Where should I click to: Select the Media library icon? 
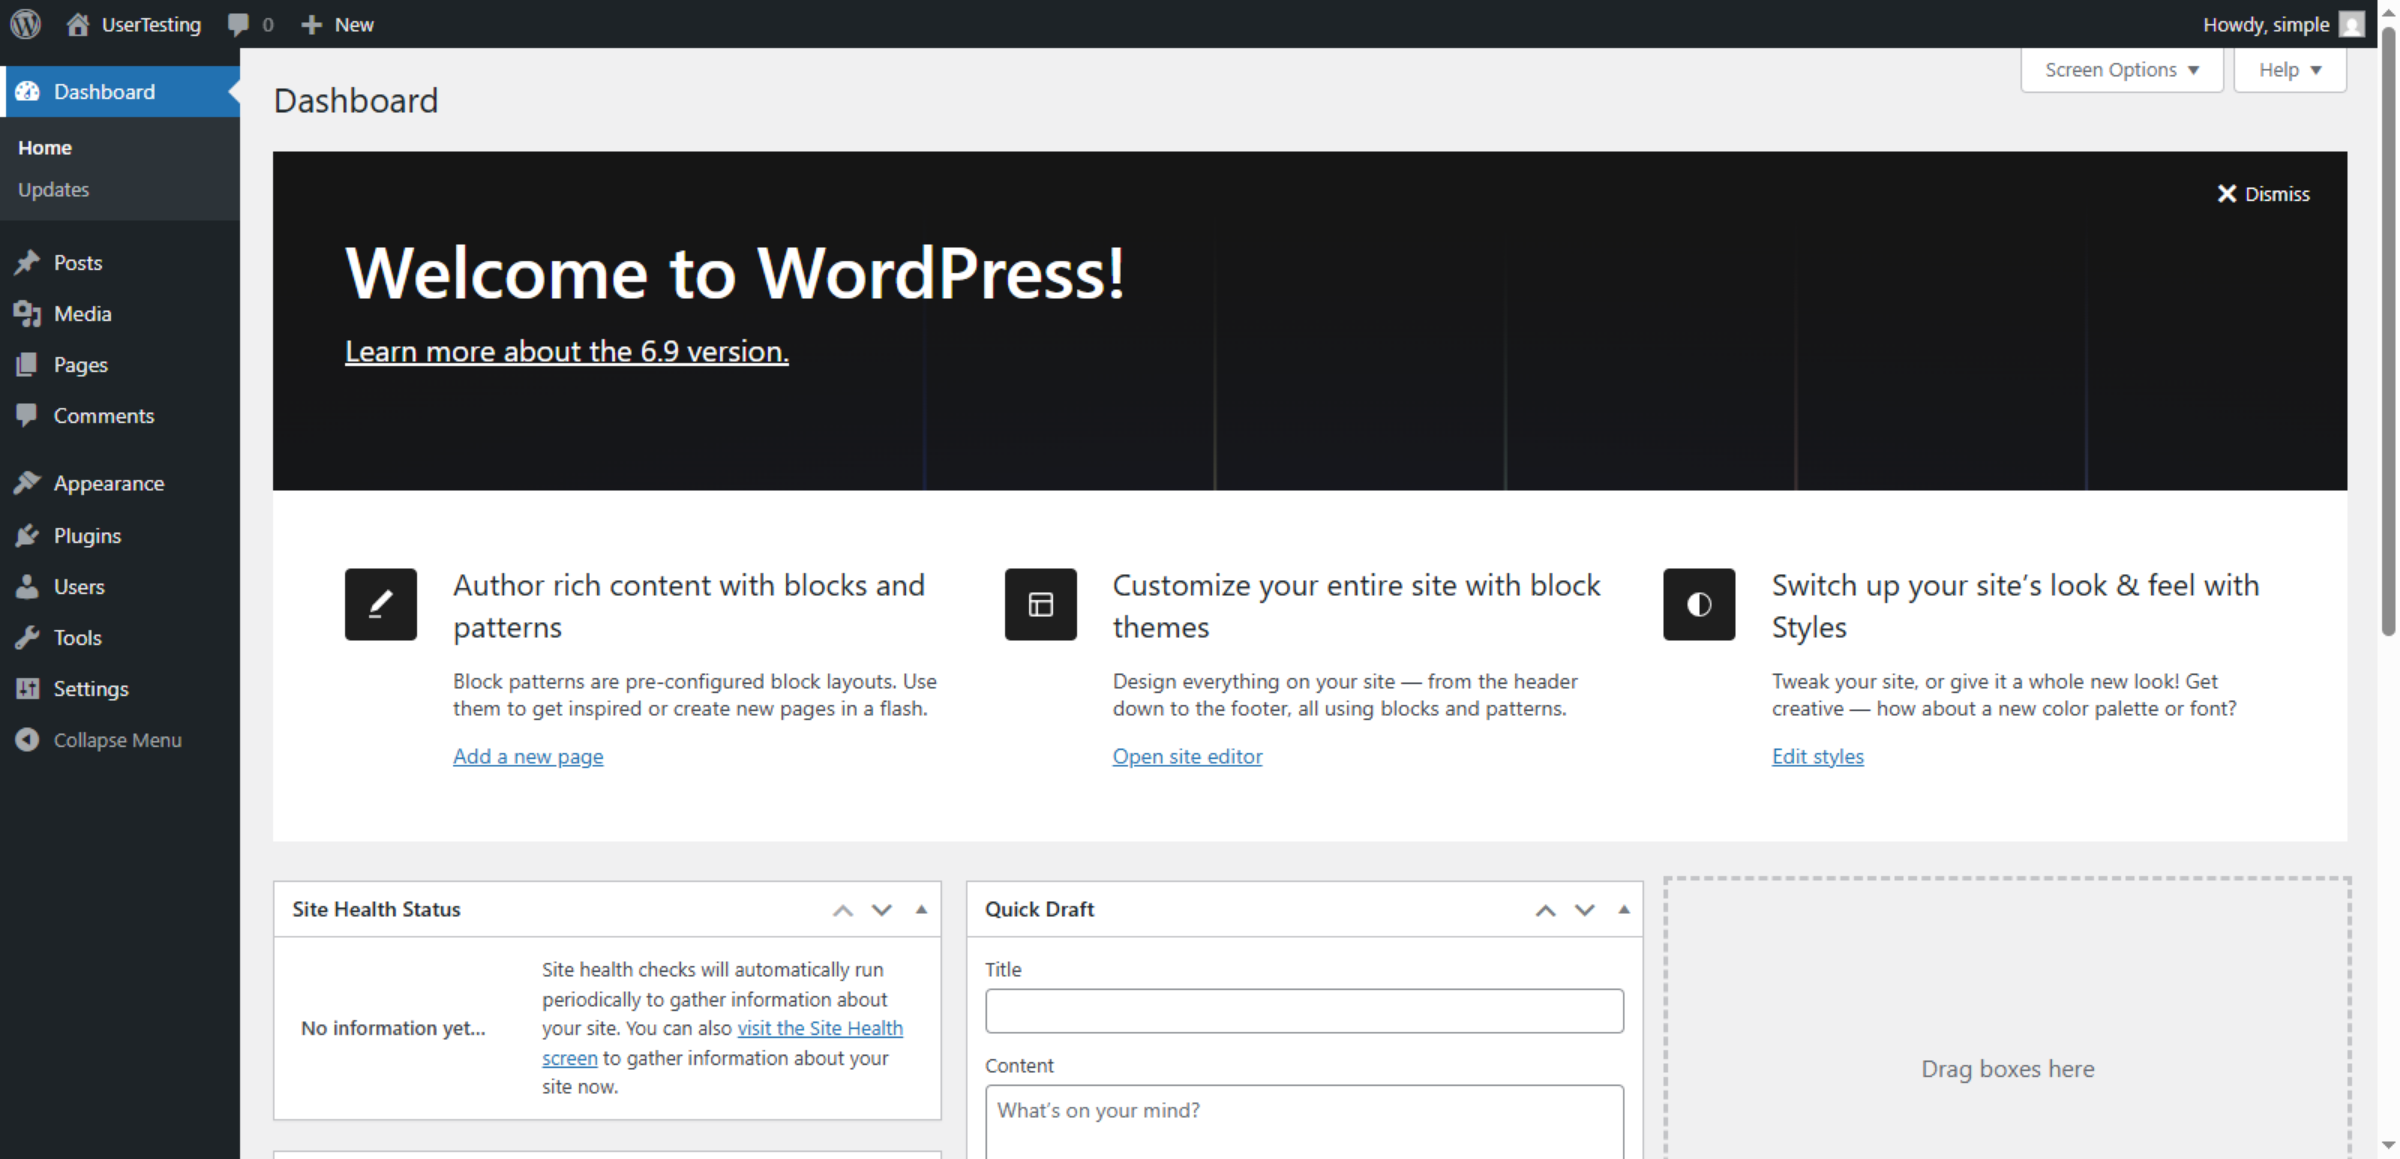click(27, 313)
